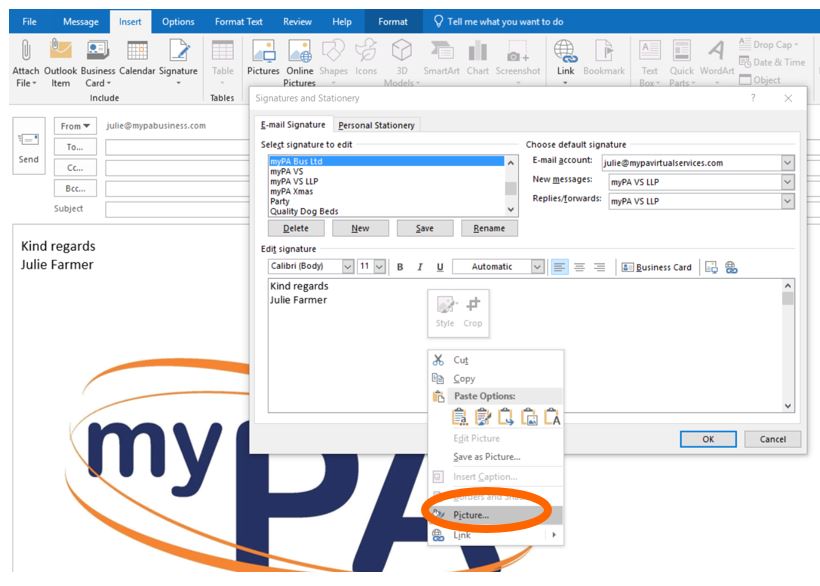Click the Business Card button in signature editor
Screen dimensions: 820x586
656,267
